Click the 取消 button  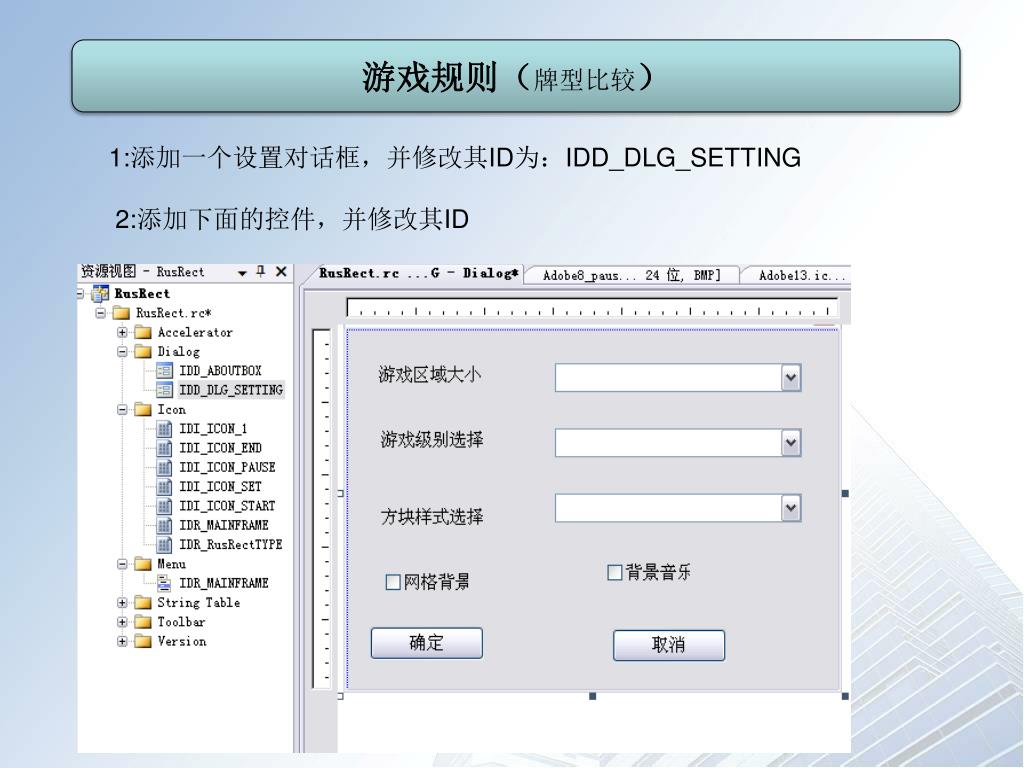coord(669,645)
